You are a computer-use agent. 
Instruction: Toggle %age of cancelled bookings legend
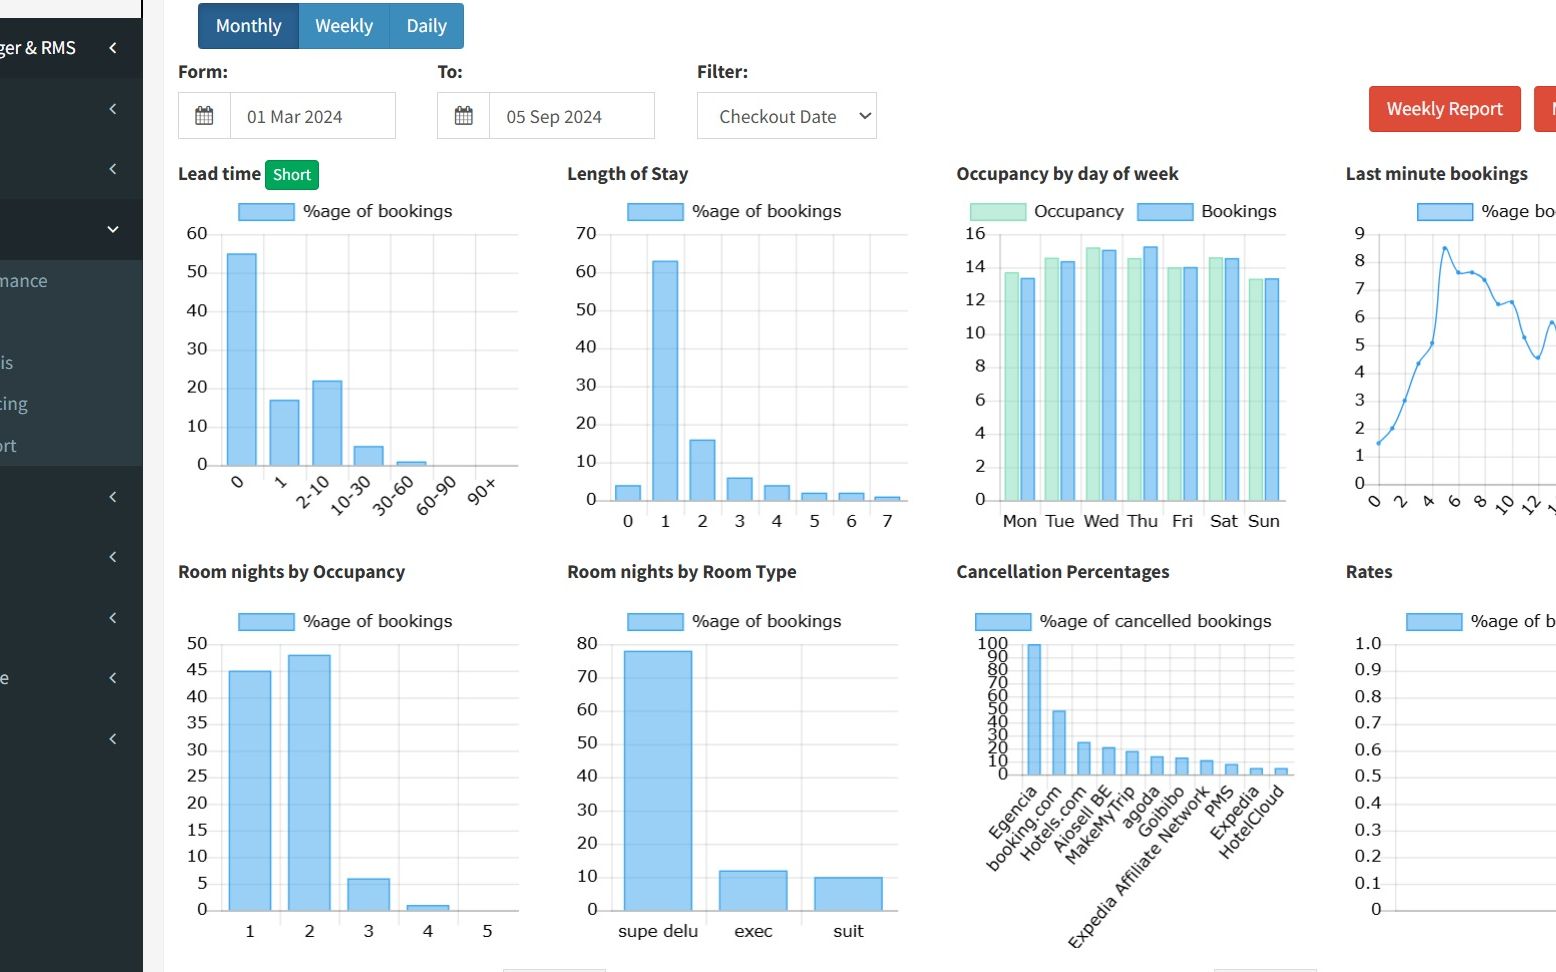pyautogui.click(x=1123, y=621)
